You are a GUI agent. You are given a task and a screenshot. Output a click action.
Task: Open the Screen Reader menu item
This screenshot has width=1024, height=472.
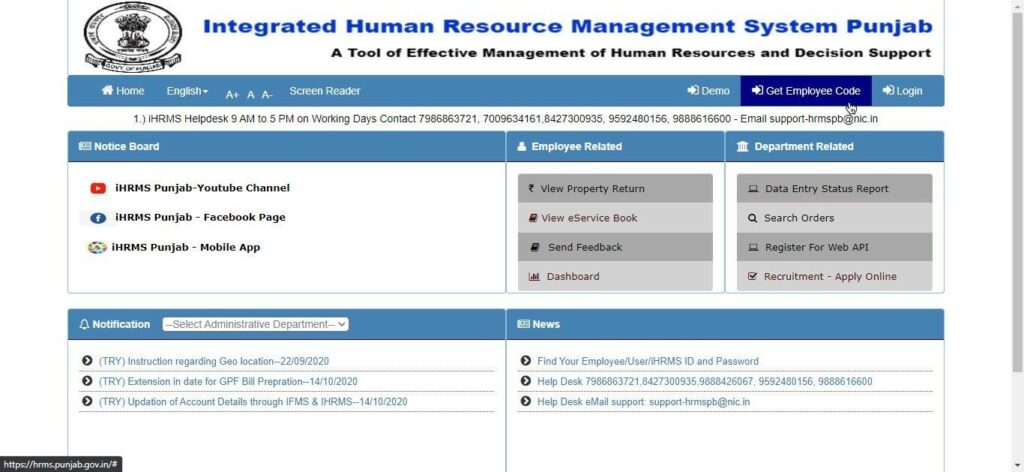click(x=325, y=91)
